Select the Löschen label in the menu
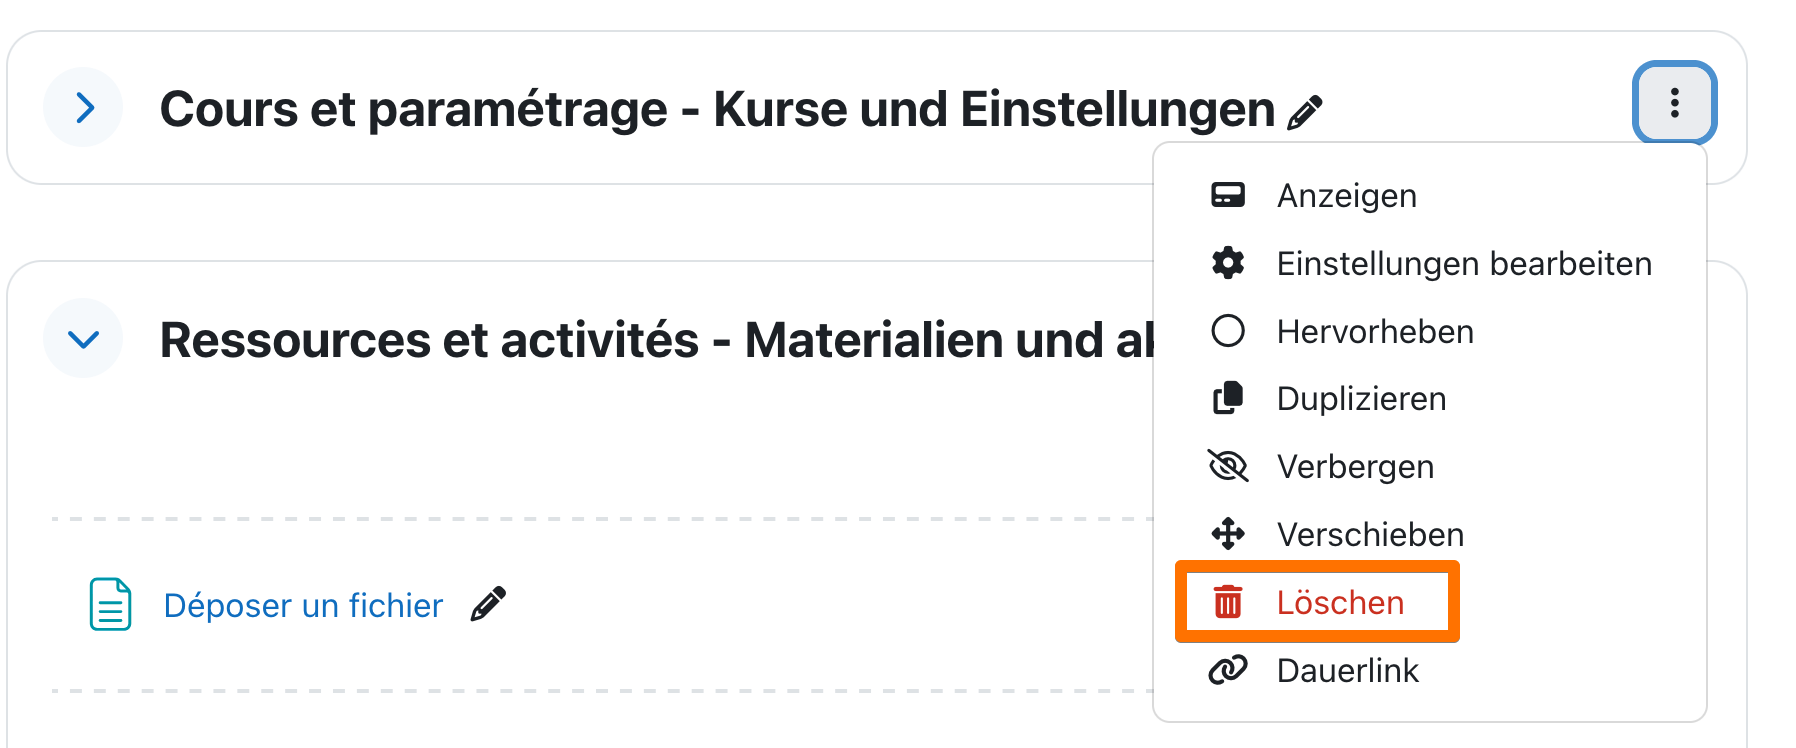Screen dimensions: 1796x748 (x=1340, y=603)
